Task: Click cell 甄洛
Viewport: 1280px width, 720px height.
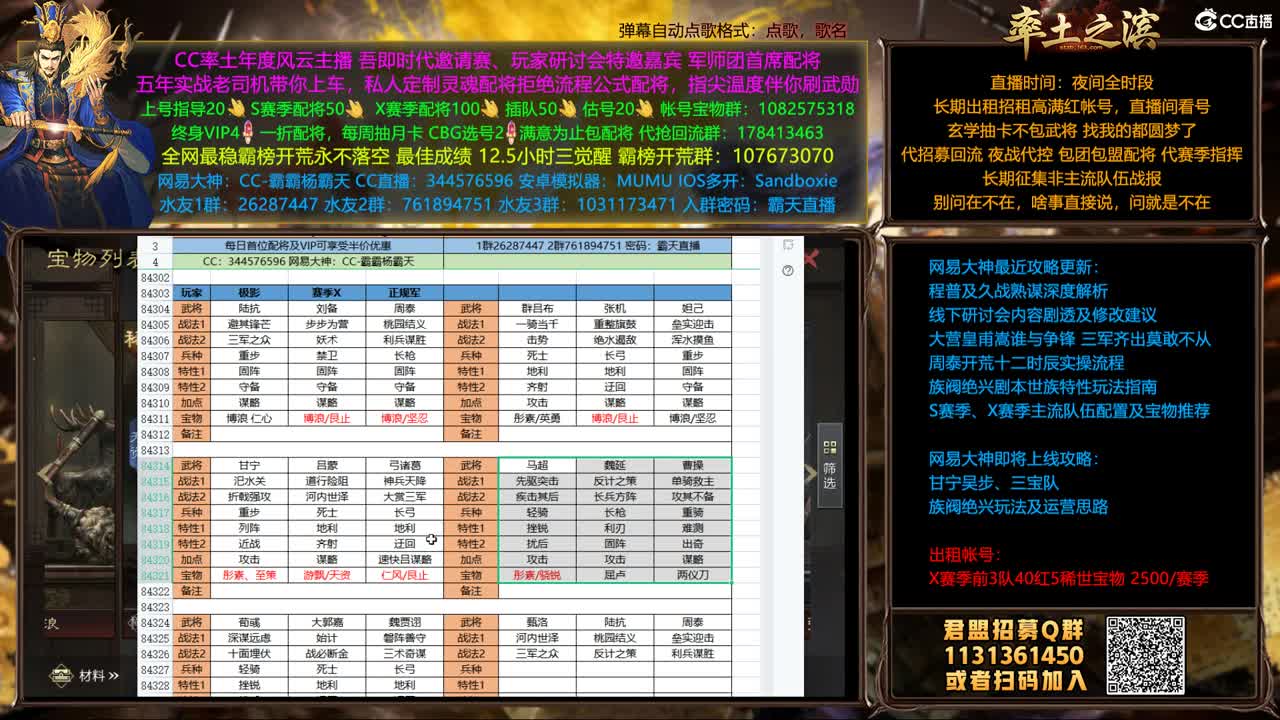Action: point(537,623)
